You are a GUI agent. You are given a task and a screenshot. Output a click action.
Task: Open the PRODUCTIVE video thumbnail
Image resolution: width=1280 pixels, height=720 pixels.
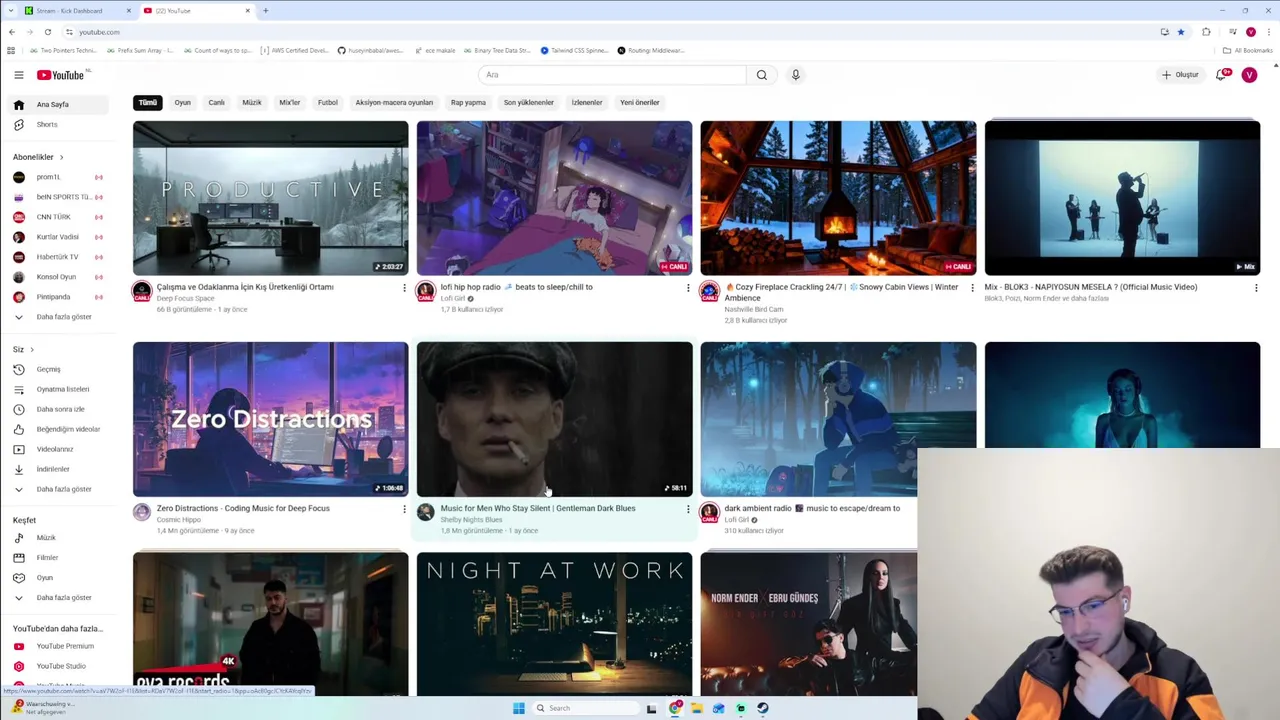point(270,198)
